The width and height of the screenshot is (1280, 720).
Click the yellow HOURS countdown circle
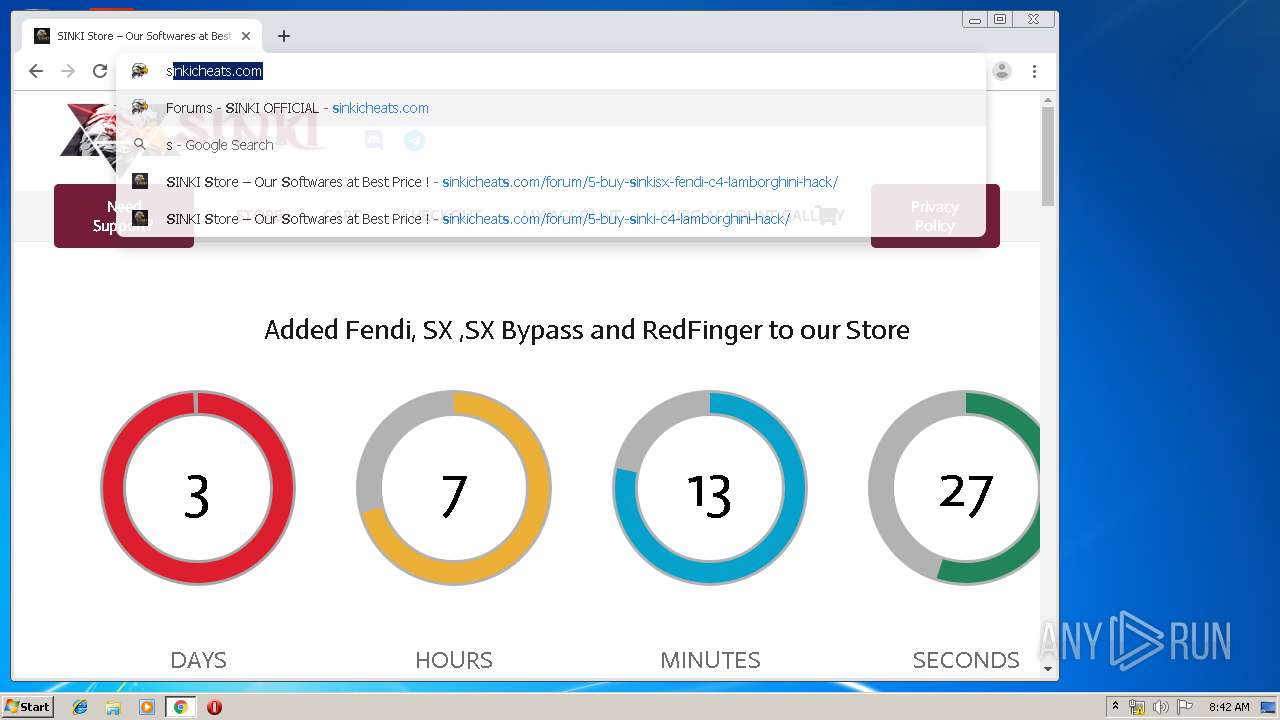[x=454, y=488]
